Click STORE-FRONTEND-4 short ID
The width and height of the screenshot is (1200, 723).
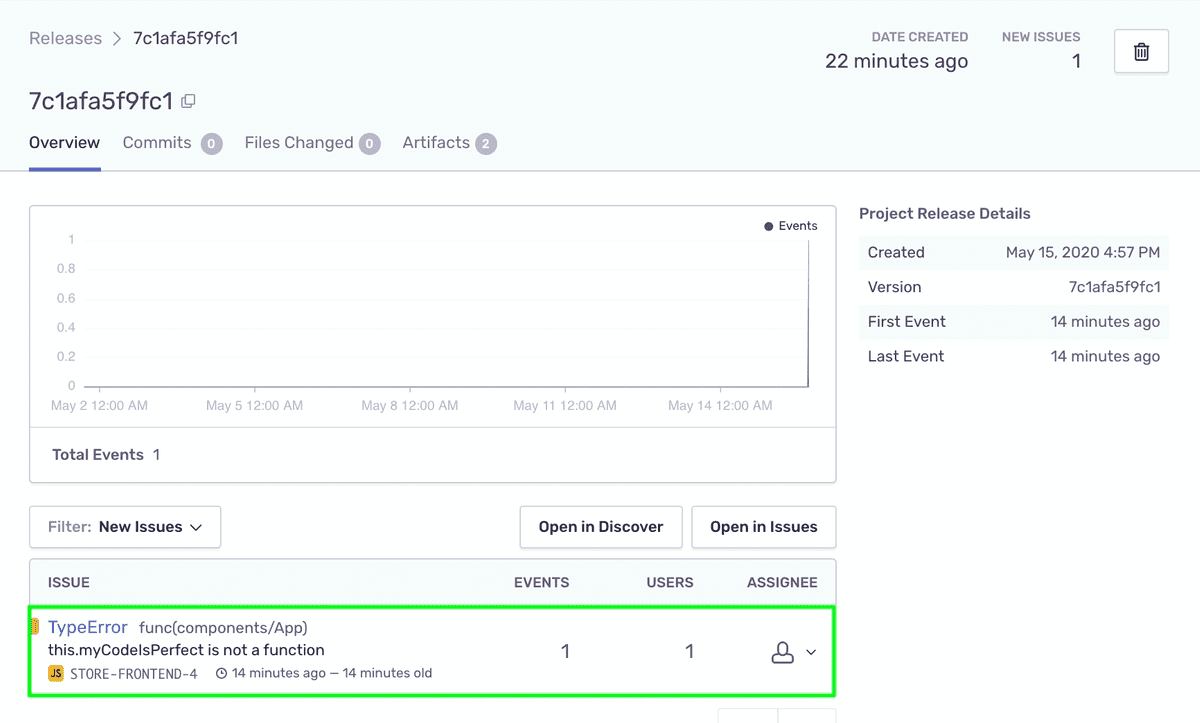pyautogui.click(x=134, y=674)
